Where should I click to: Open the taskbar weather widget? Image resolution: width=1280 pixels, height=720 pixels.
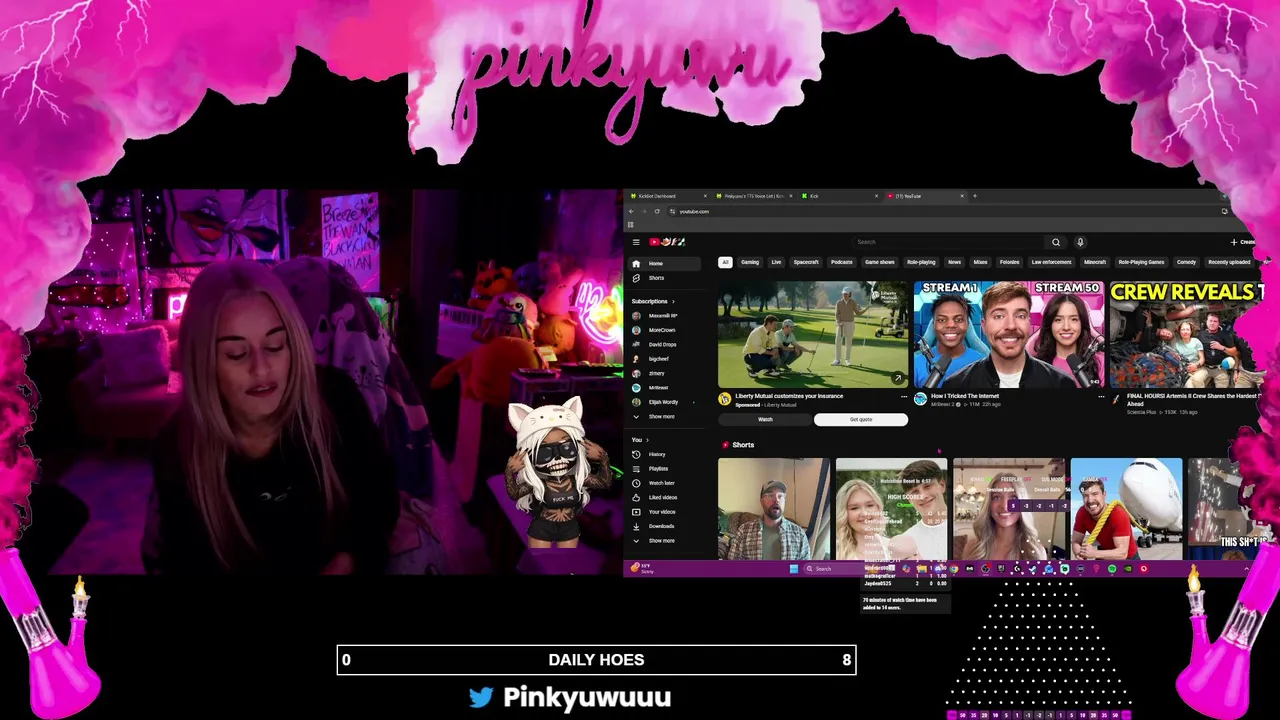coord(641,569)
